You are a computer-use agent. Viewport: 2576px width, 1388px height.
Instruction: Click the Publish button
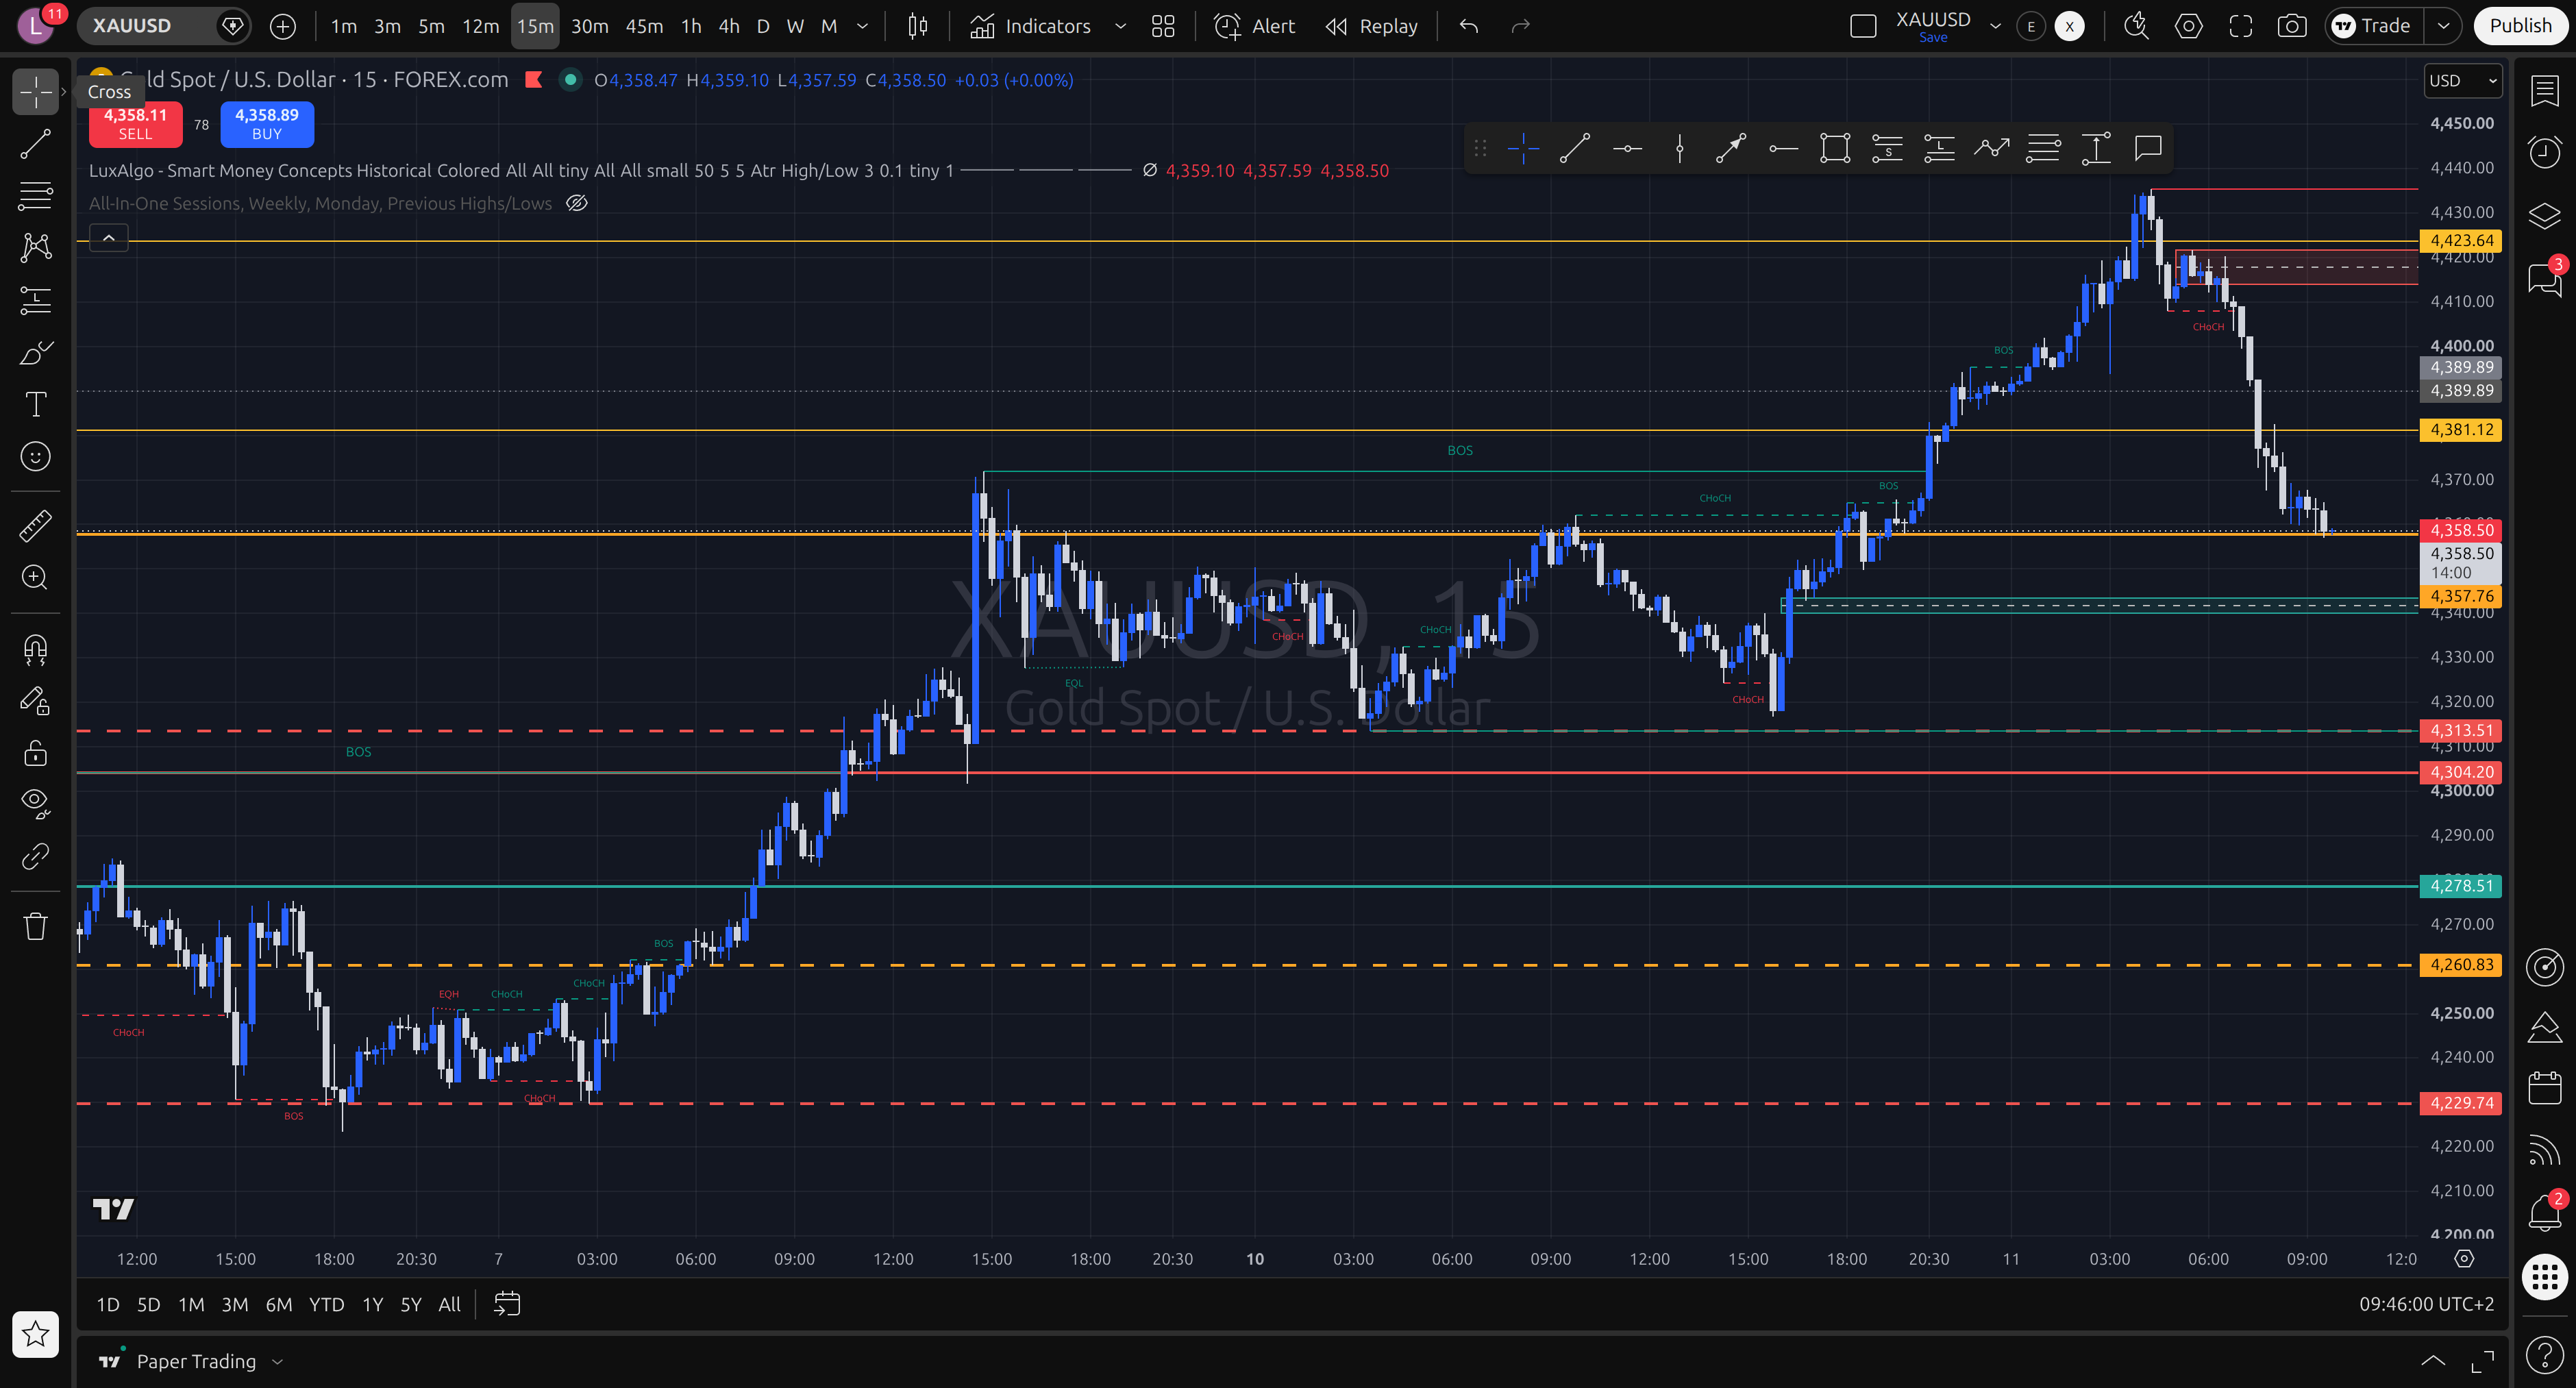[x=2520, y=26]
